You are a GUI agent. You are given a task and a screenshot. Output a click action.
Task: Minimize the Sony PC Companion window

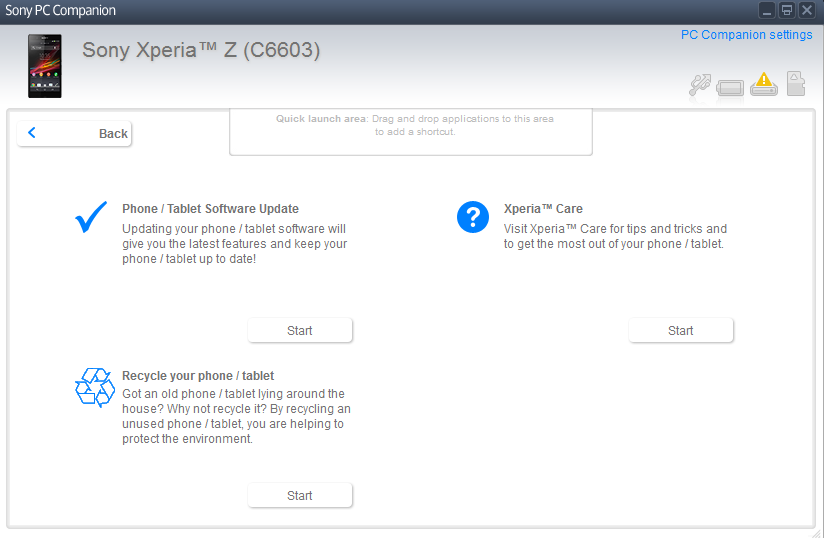click(x=767, y=10)
